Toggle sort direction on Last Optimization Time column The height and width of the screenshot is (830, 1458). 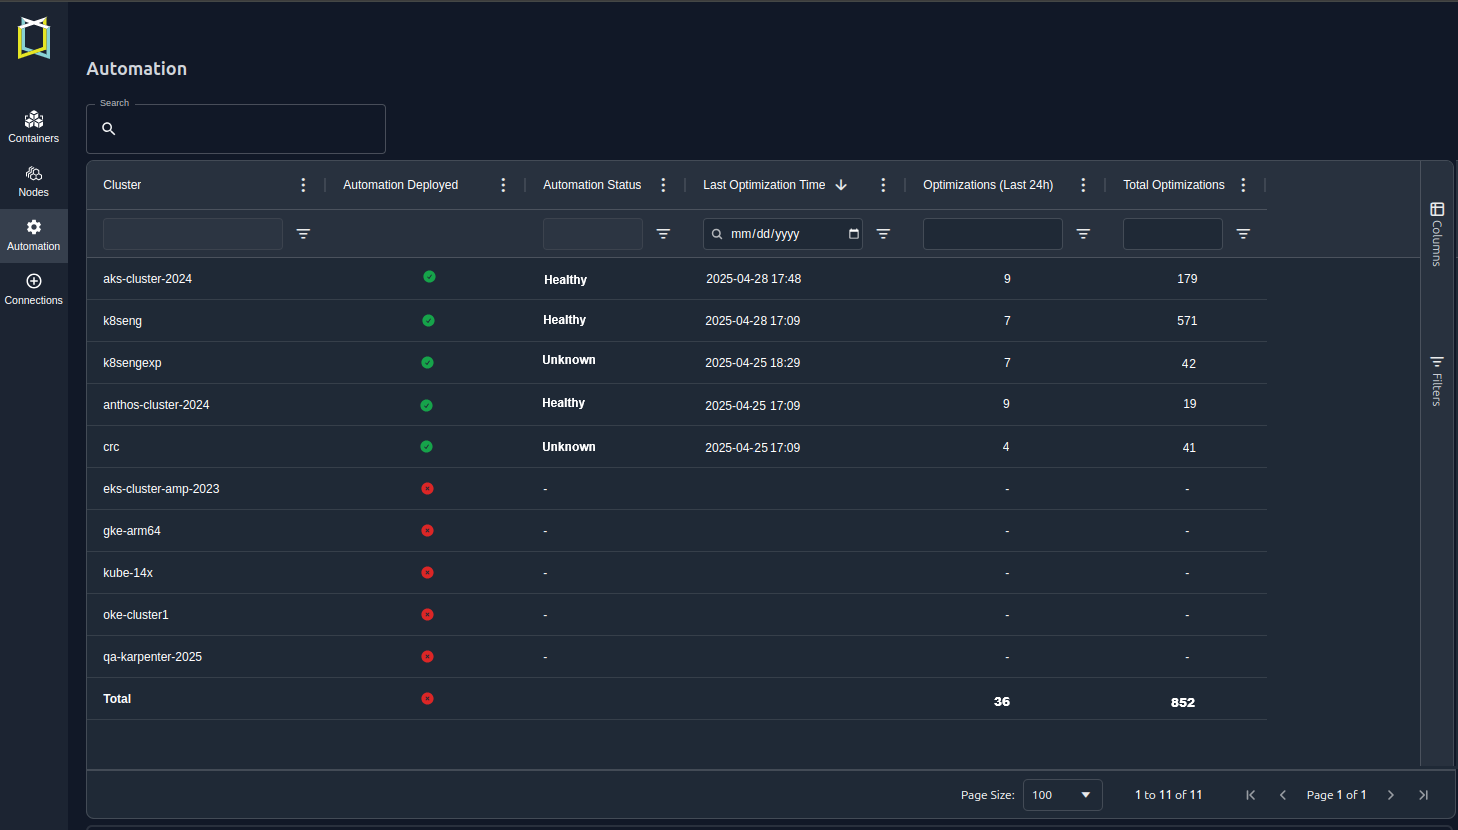click(x=841, y=184)
